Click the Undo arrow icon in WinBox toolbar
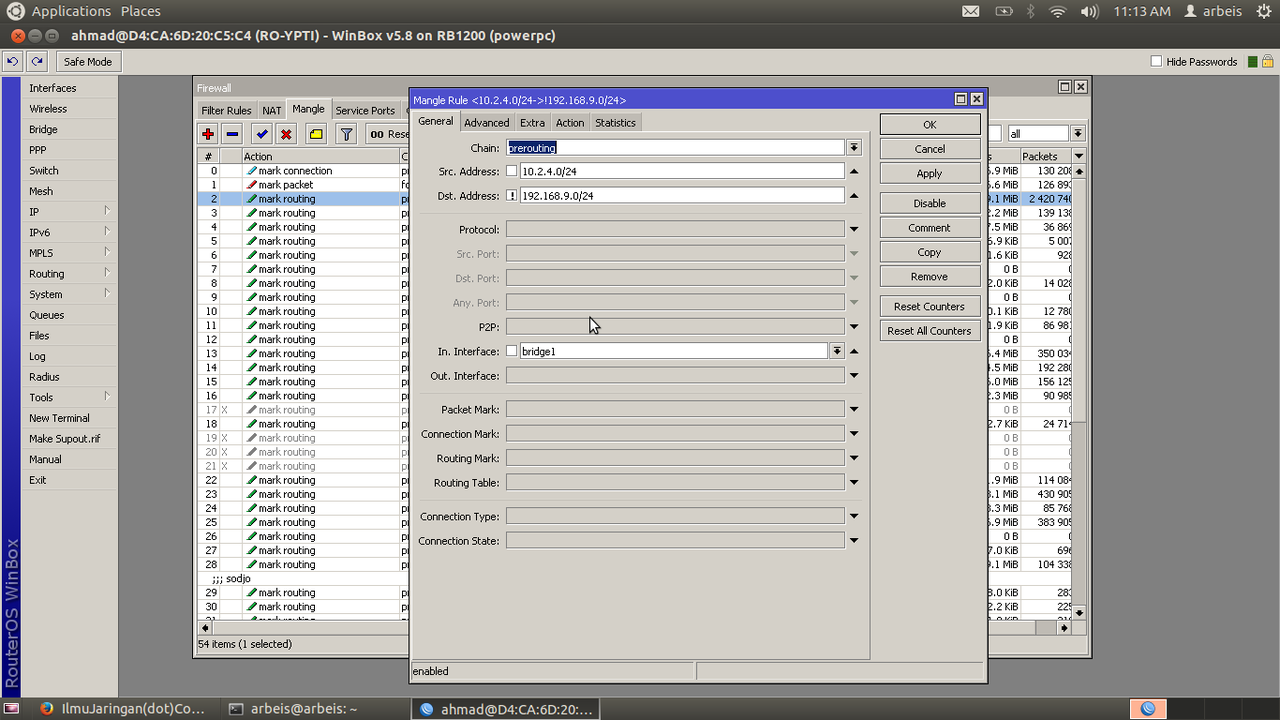Screen dimensions: 1280x720 pos(13,62)
